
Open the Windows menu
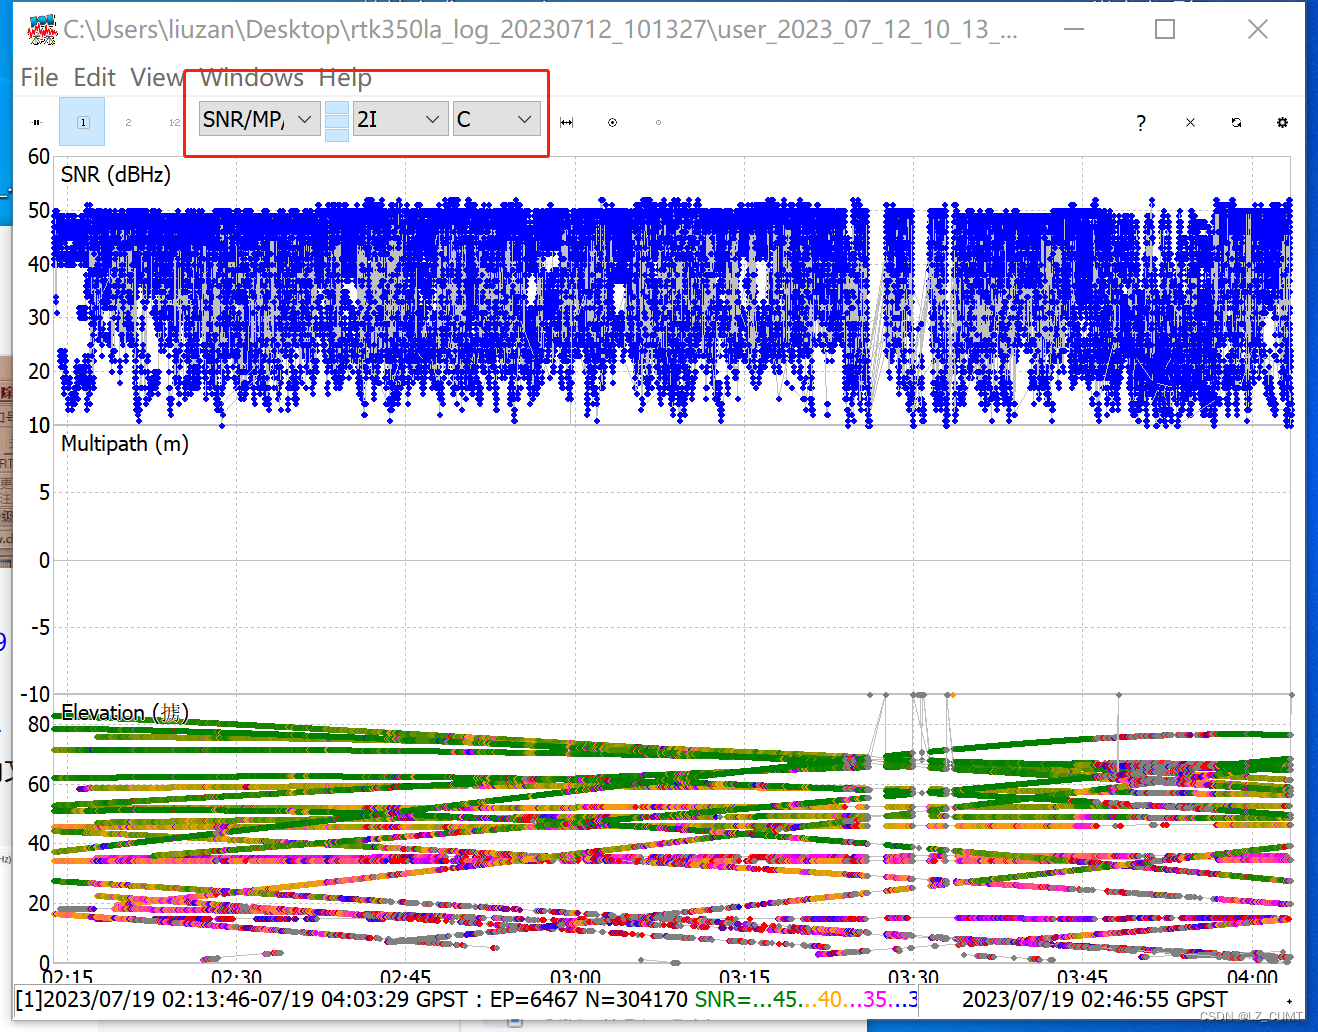[x=251, y=77]
